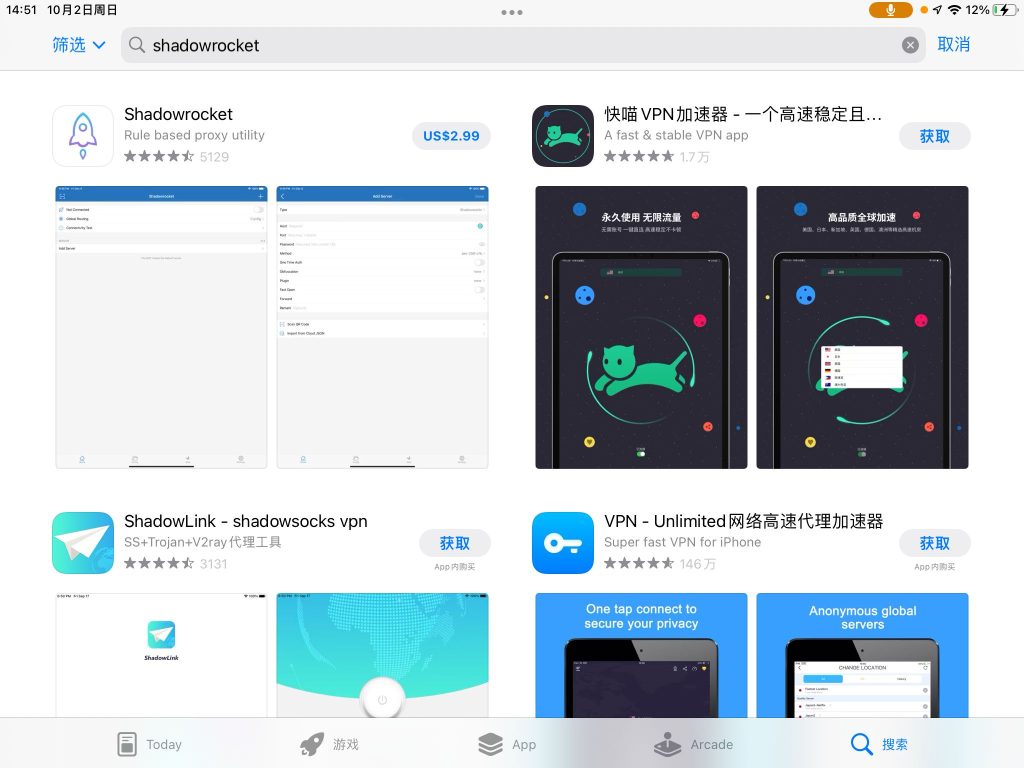1024x768 pixels.
Task: Clear the search field with the X icon
Action: coord(910,45)
